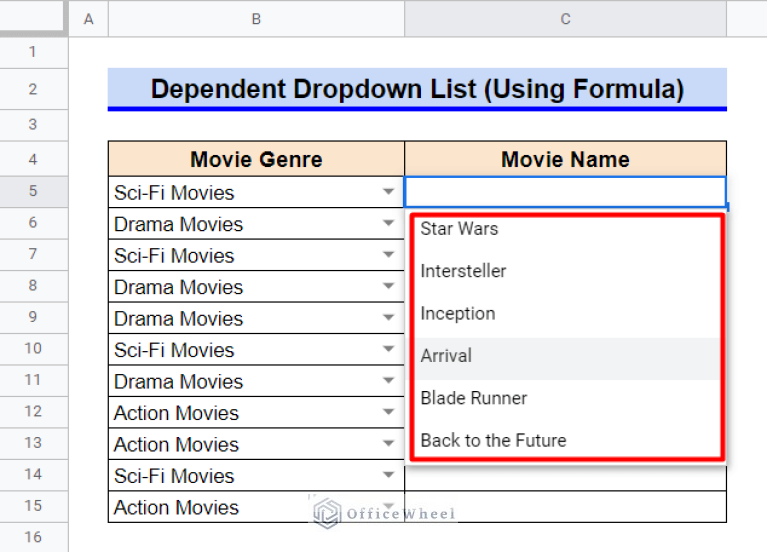Open the Sci-Fi Movies dropdown in row 7
This screenshot has height=552, width=767.
pos(389,256)
